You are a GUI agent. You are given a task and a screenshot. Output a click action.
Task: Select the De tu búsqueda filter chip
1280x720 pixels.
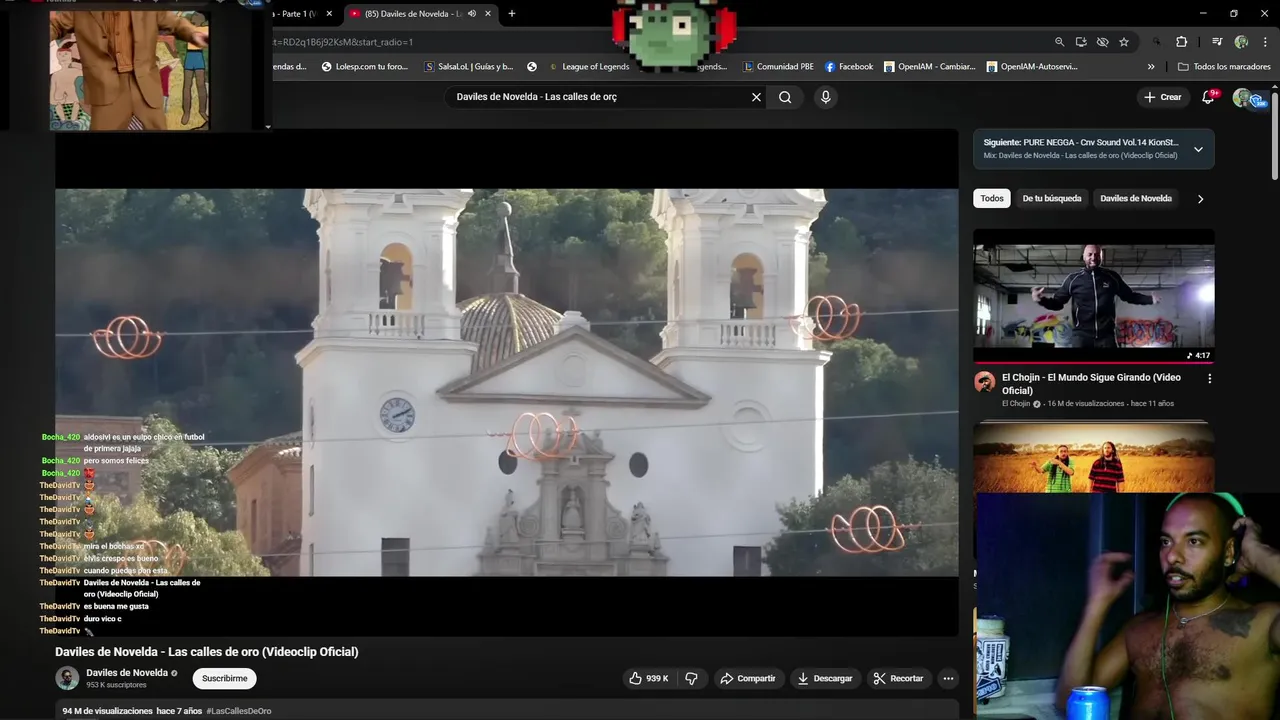click(x=1052, y=198)
